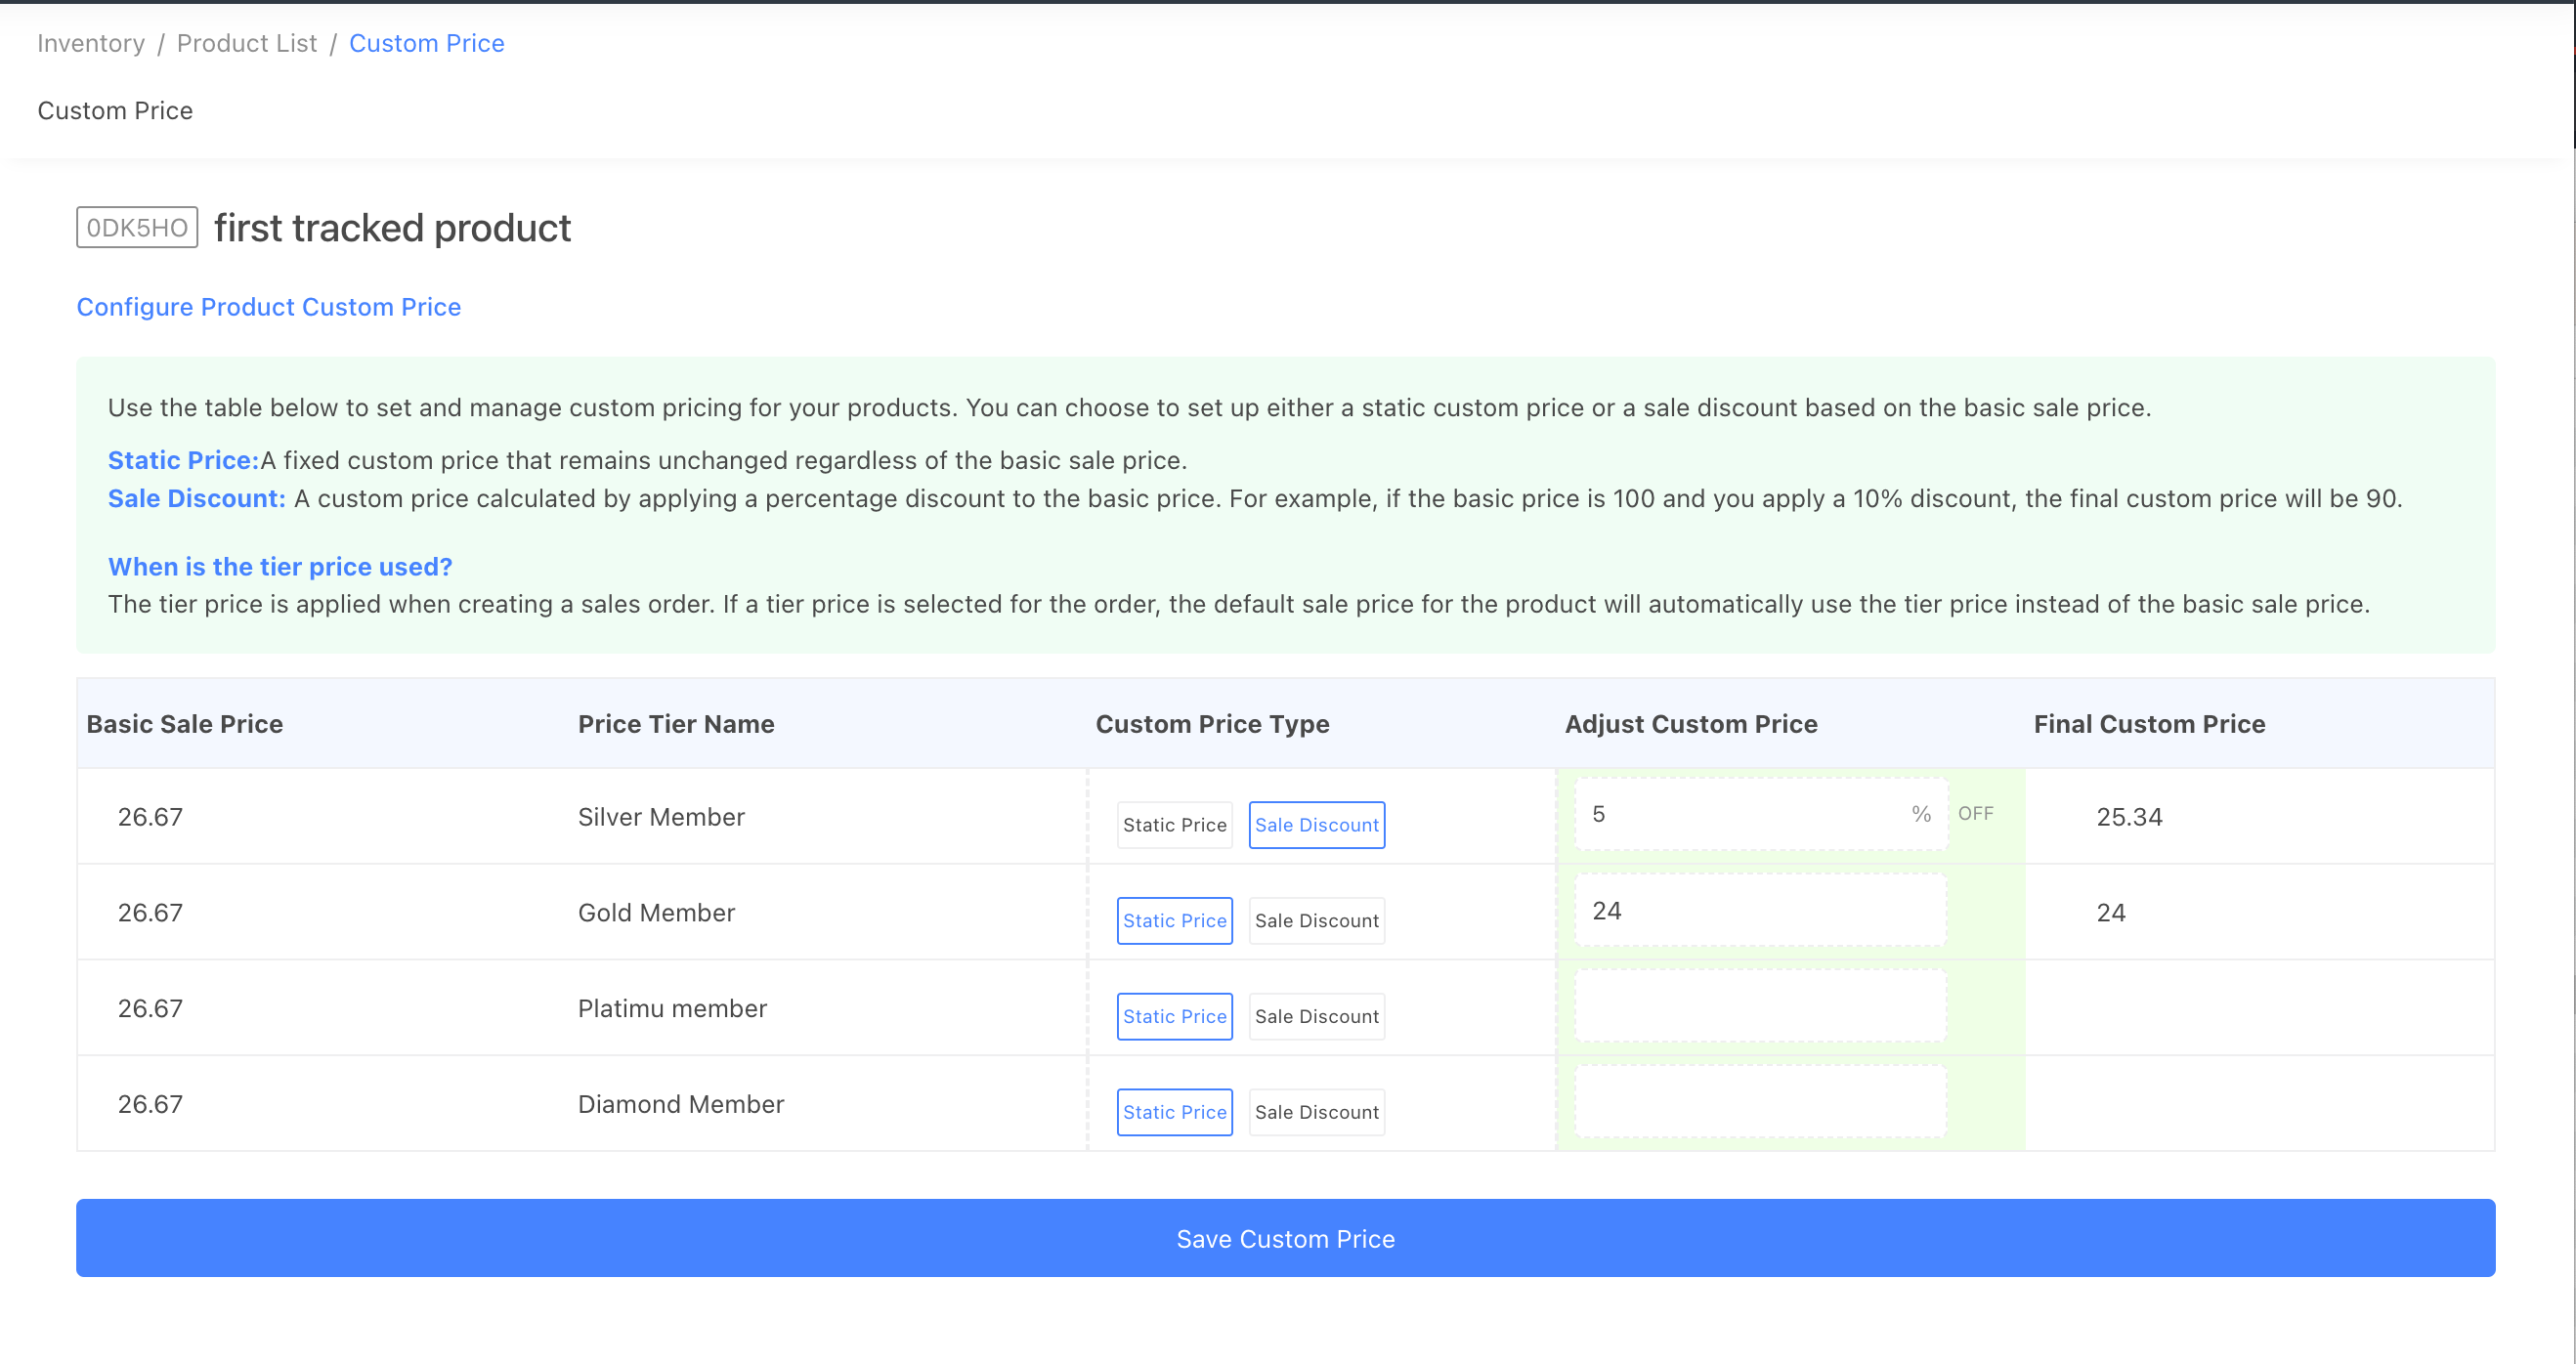The width and height of the screenshot is (2576, 1364).
Task: Re-select Sale Discount for Silver Member
Action: (1316, 824)
